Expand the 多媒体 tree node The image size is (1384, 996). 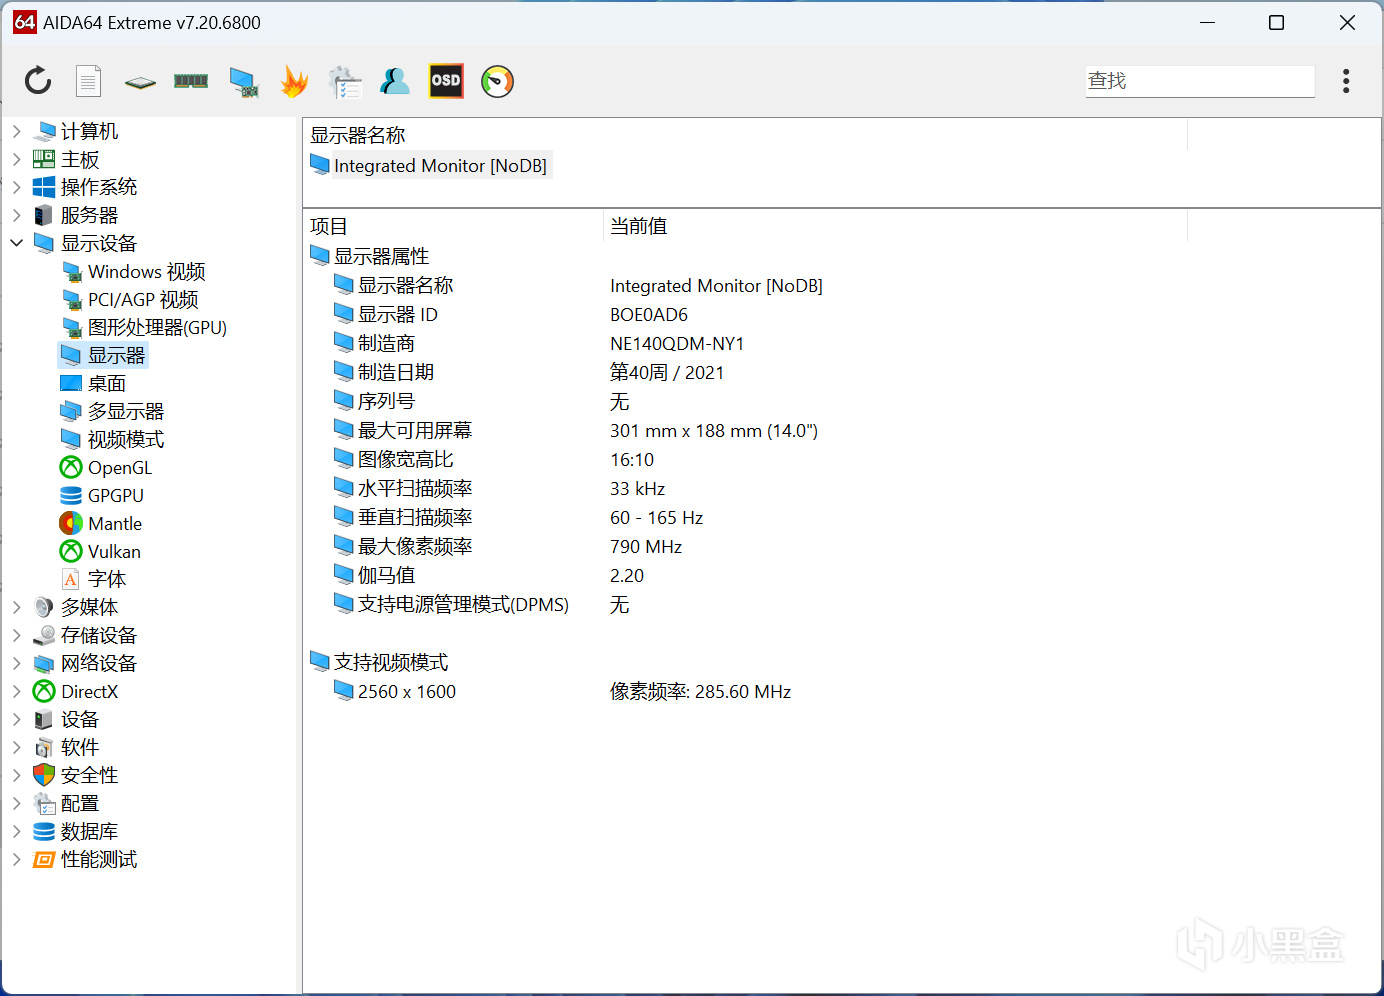click(x=16, y=607)
